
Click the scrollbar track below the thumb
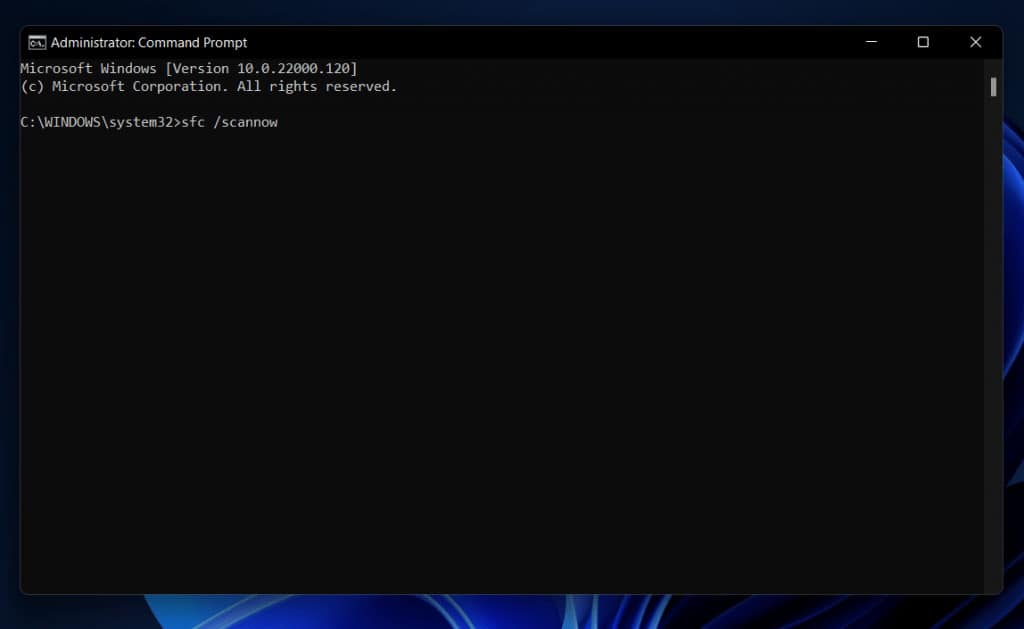(993, 350)
